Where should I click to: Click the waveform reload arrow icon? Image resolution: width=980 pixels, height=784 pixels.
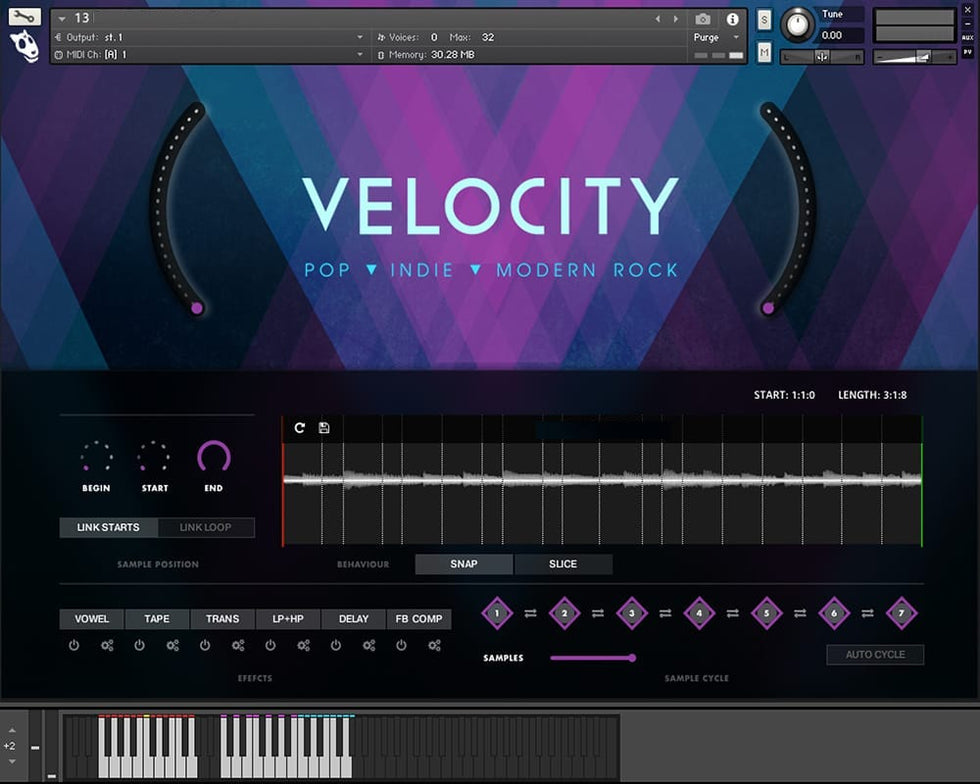pos(299,428)
